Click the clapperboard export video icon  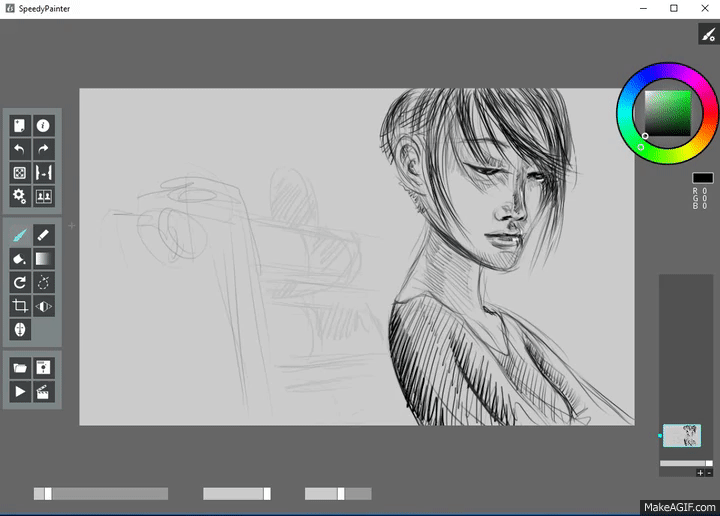point(44,391)
